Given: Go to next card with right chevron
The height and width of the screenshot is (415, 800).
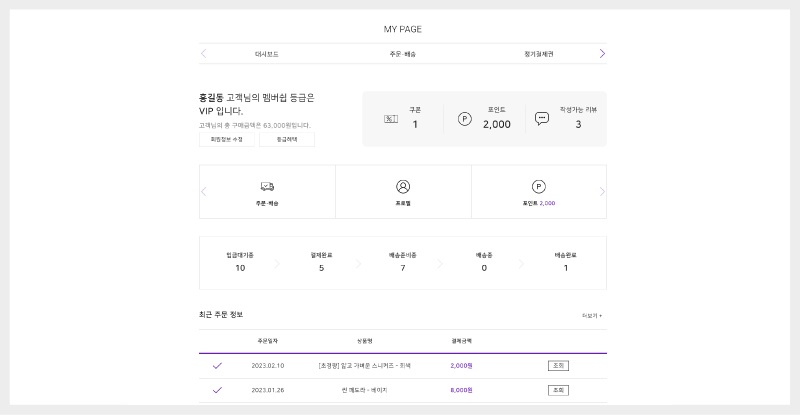Looking at the screenshot, I should click(x=602, y=191).
